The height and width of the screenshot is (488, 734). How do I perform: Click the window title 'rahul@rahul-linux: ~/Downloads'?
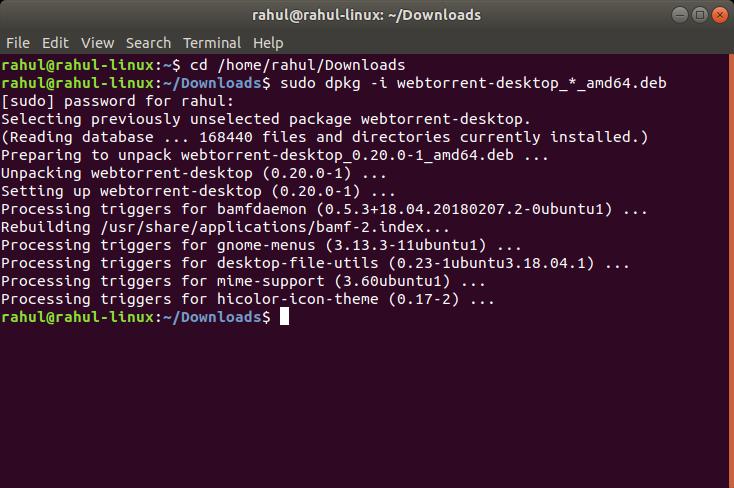[367, 15]
